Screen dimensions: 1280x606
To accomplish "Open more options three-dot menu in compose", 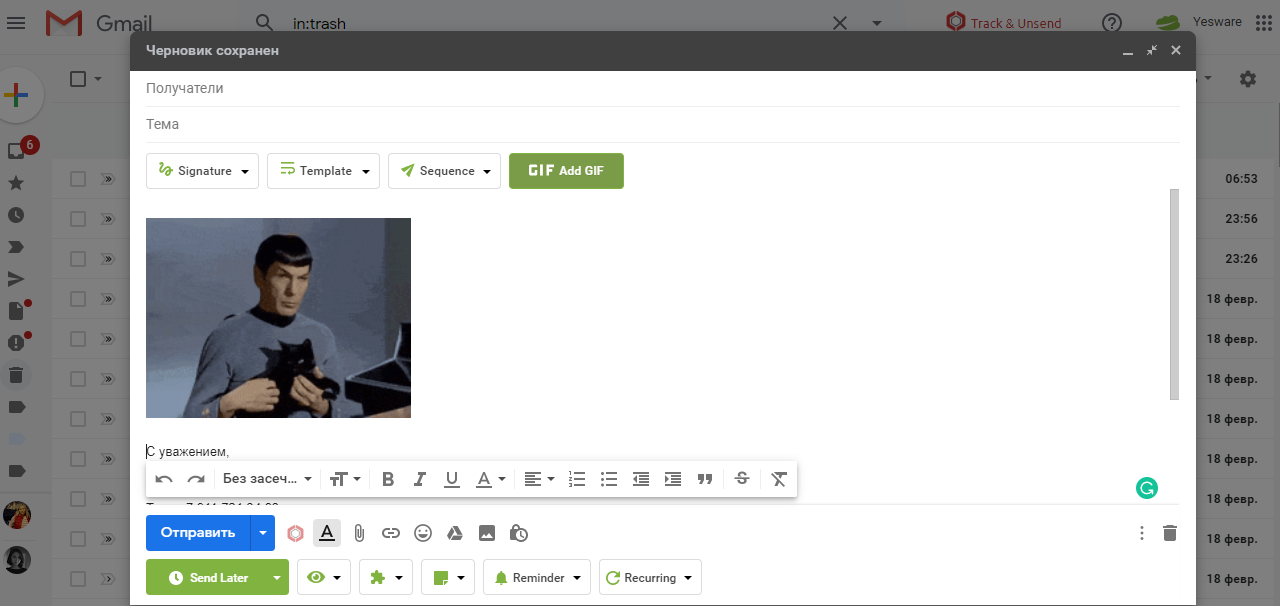I will pyautogui.click(x=1142, y=533).
